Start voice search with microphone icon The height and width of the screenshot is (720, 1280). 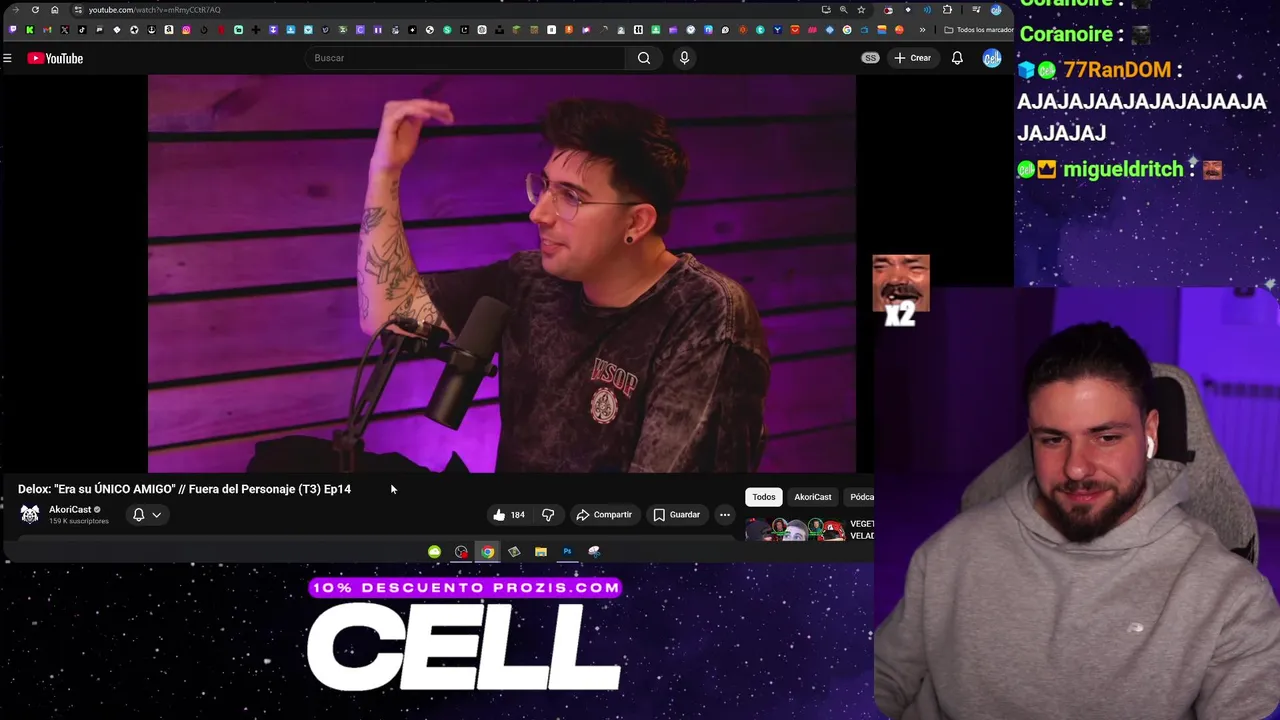[684, 58]
